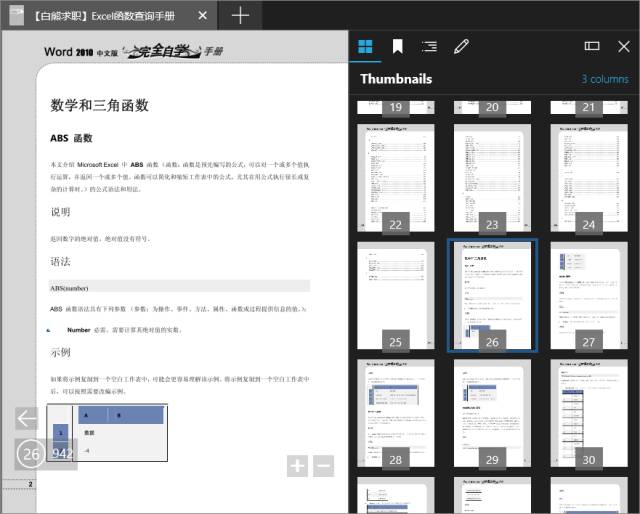The height and width of the screenshot is (514, 640).
Task: Click the 'ABS 函数' subheading
Action: (71, 138)
